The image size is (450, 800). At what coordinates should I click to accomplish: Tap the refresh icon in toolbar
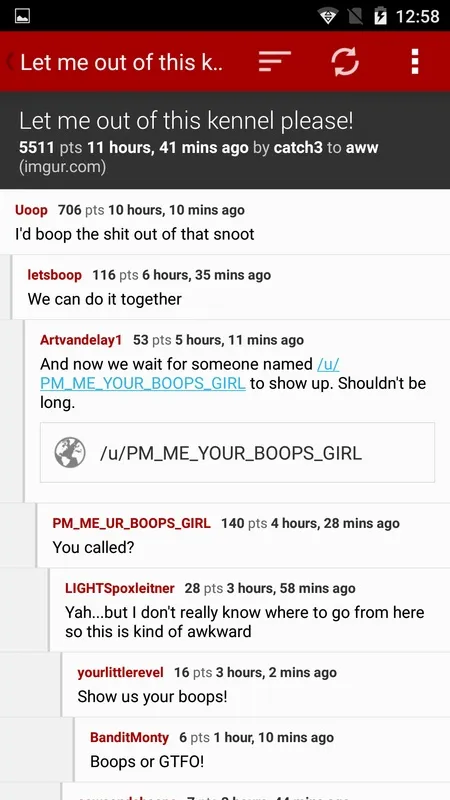(x=345, y=61)
